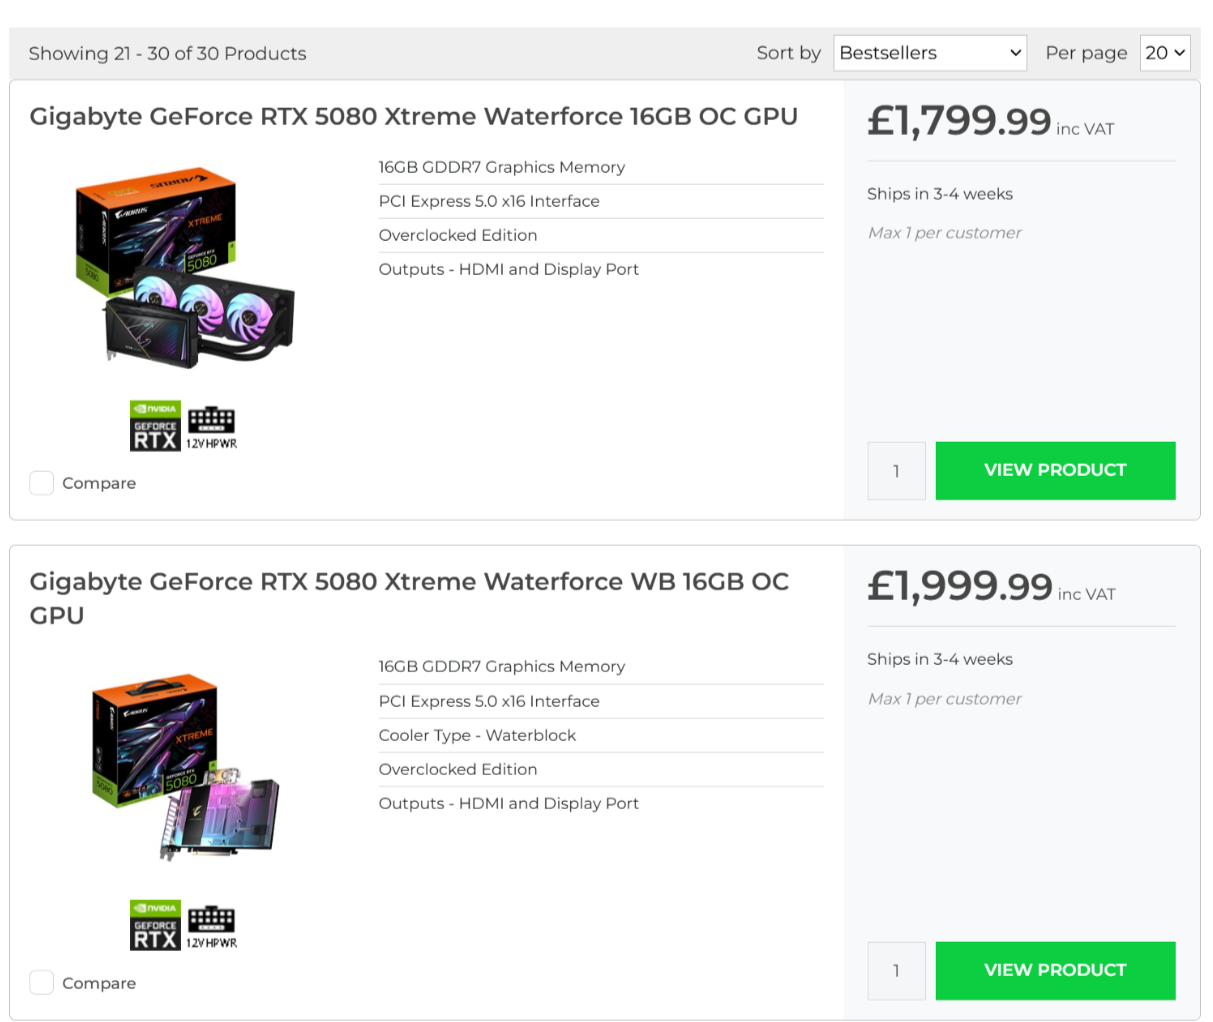
Task: Tick Compare checkbox for £1,799.99 Waterforce GPU
Action: click(41, 483)
